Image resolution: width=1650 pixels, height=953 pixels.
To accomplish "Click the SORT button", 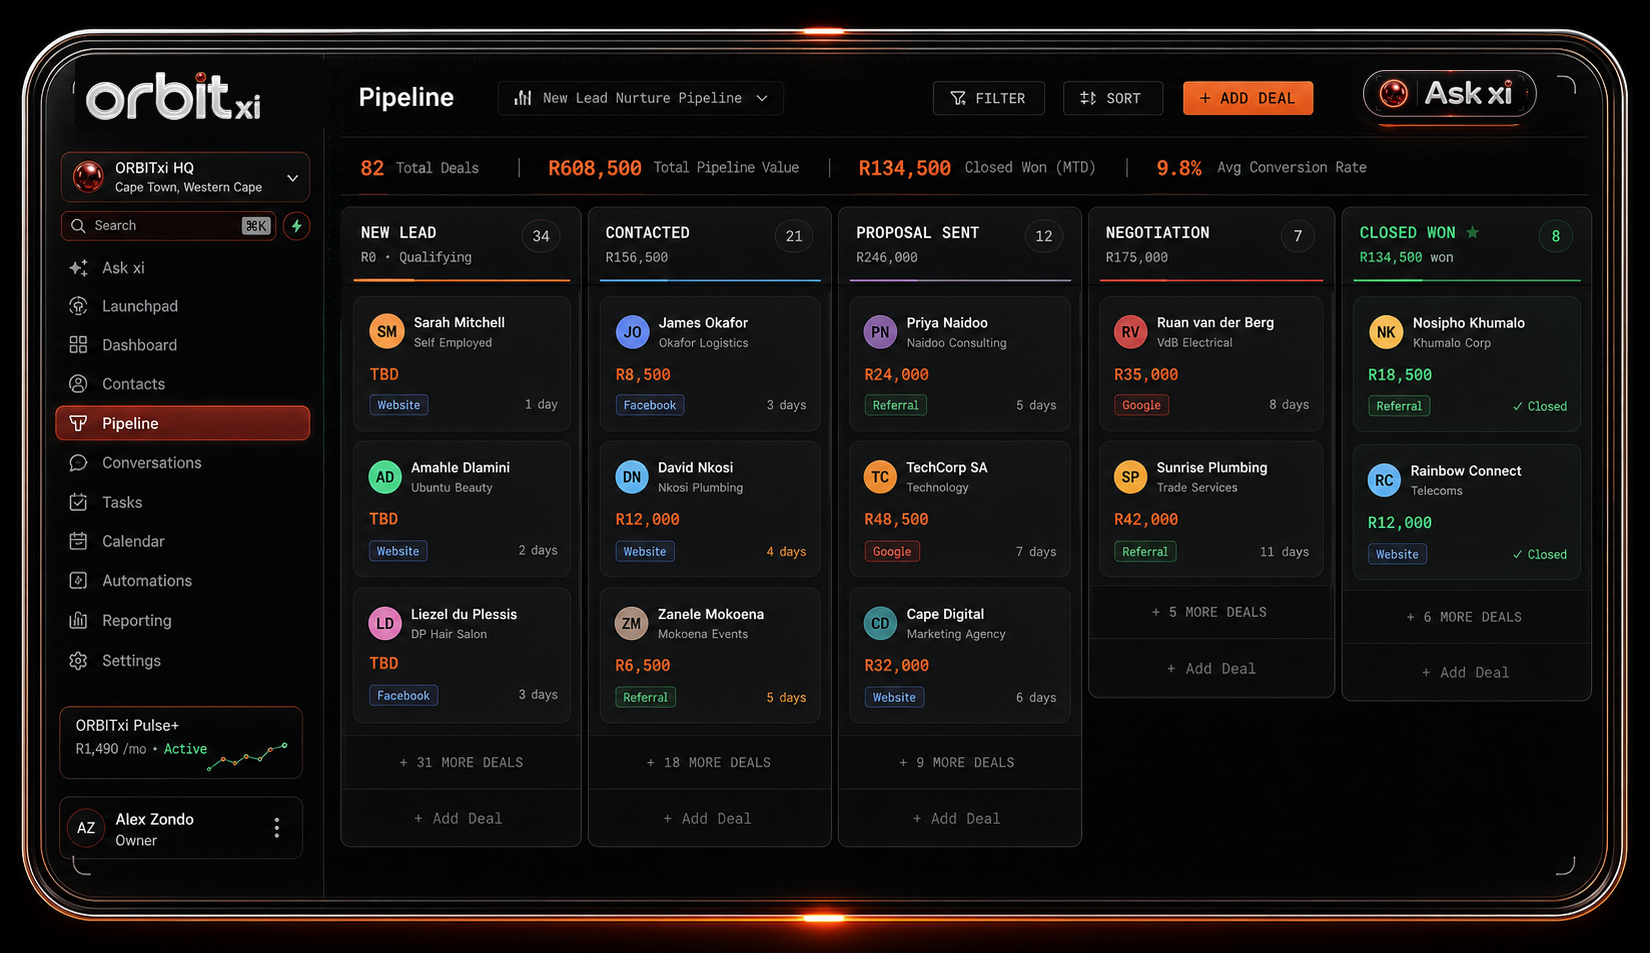I will tap(1113, 98).
